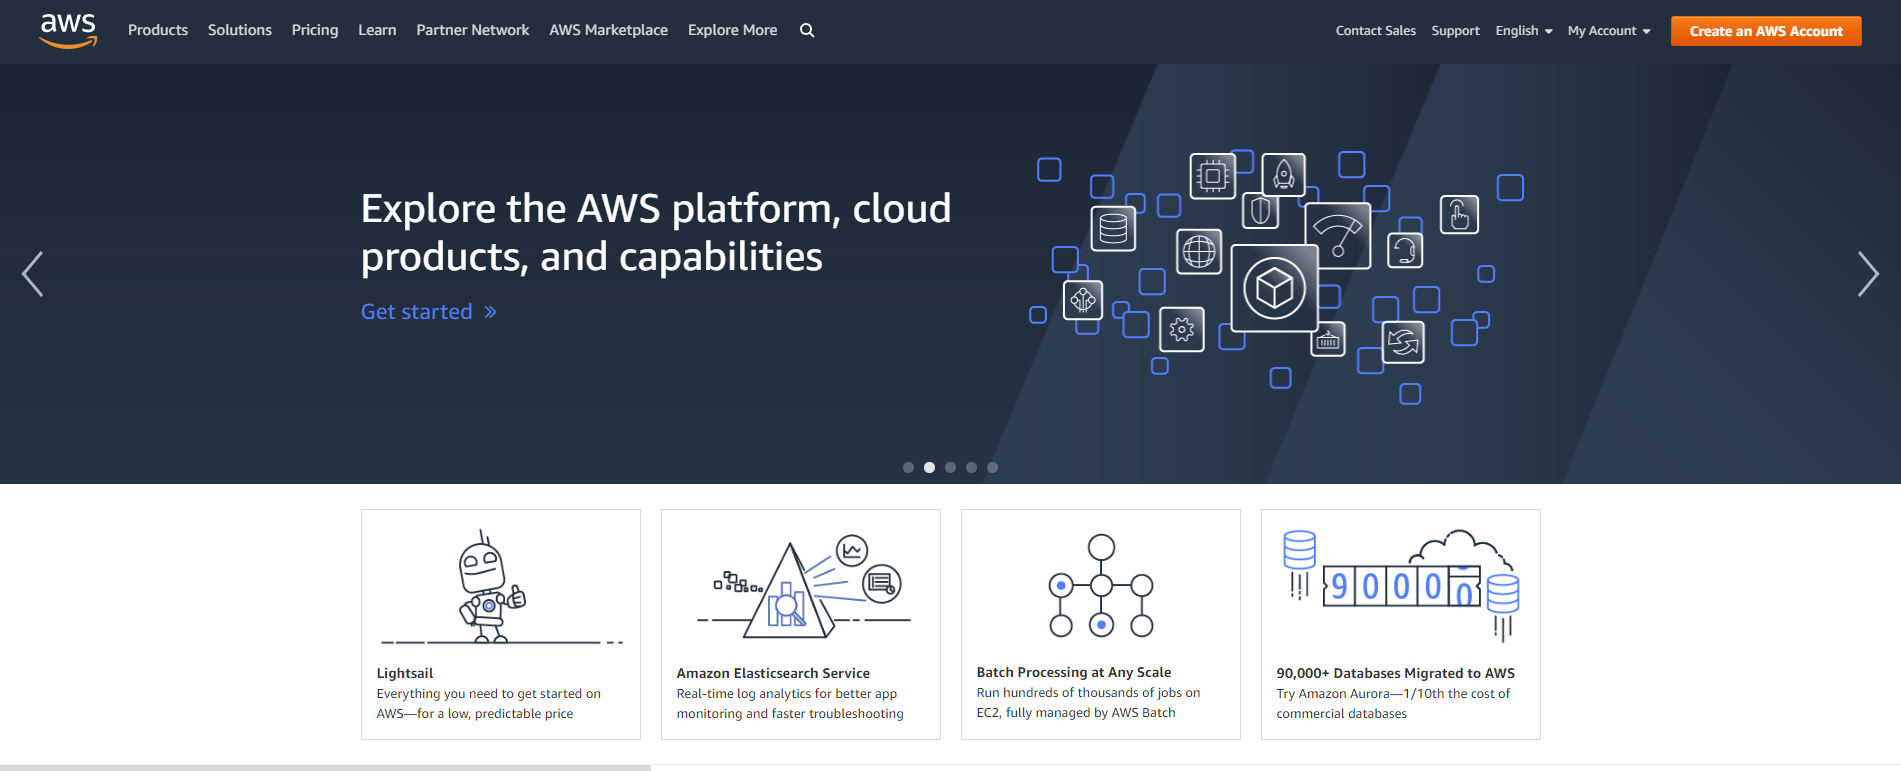Click the gauge speedometer icon in hero graphic

point(1338,236)
